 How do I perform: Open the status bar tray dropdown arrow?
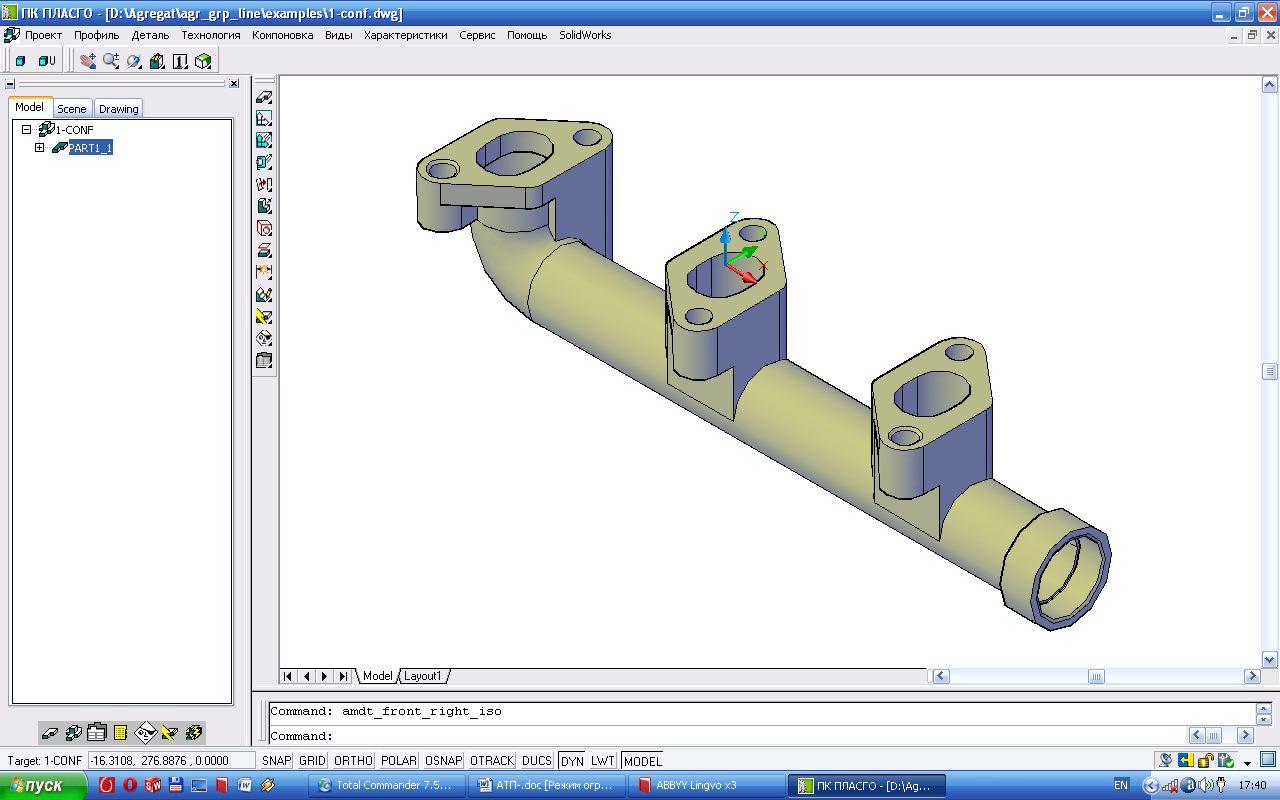(1247, 762)
